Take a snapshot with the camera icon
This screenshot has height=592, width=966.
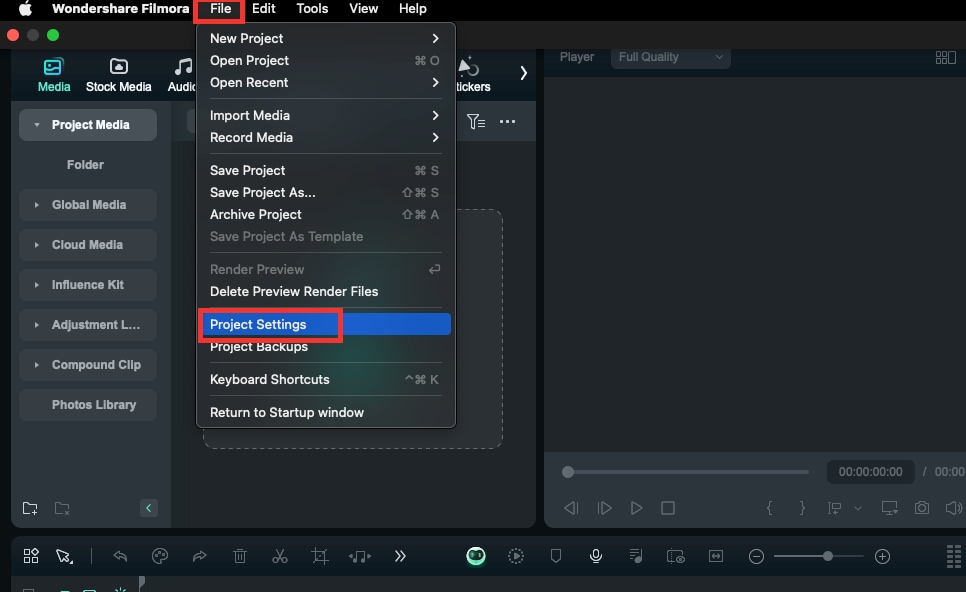[922, 508]
